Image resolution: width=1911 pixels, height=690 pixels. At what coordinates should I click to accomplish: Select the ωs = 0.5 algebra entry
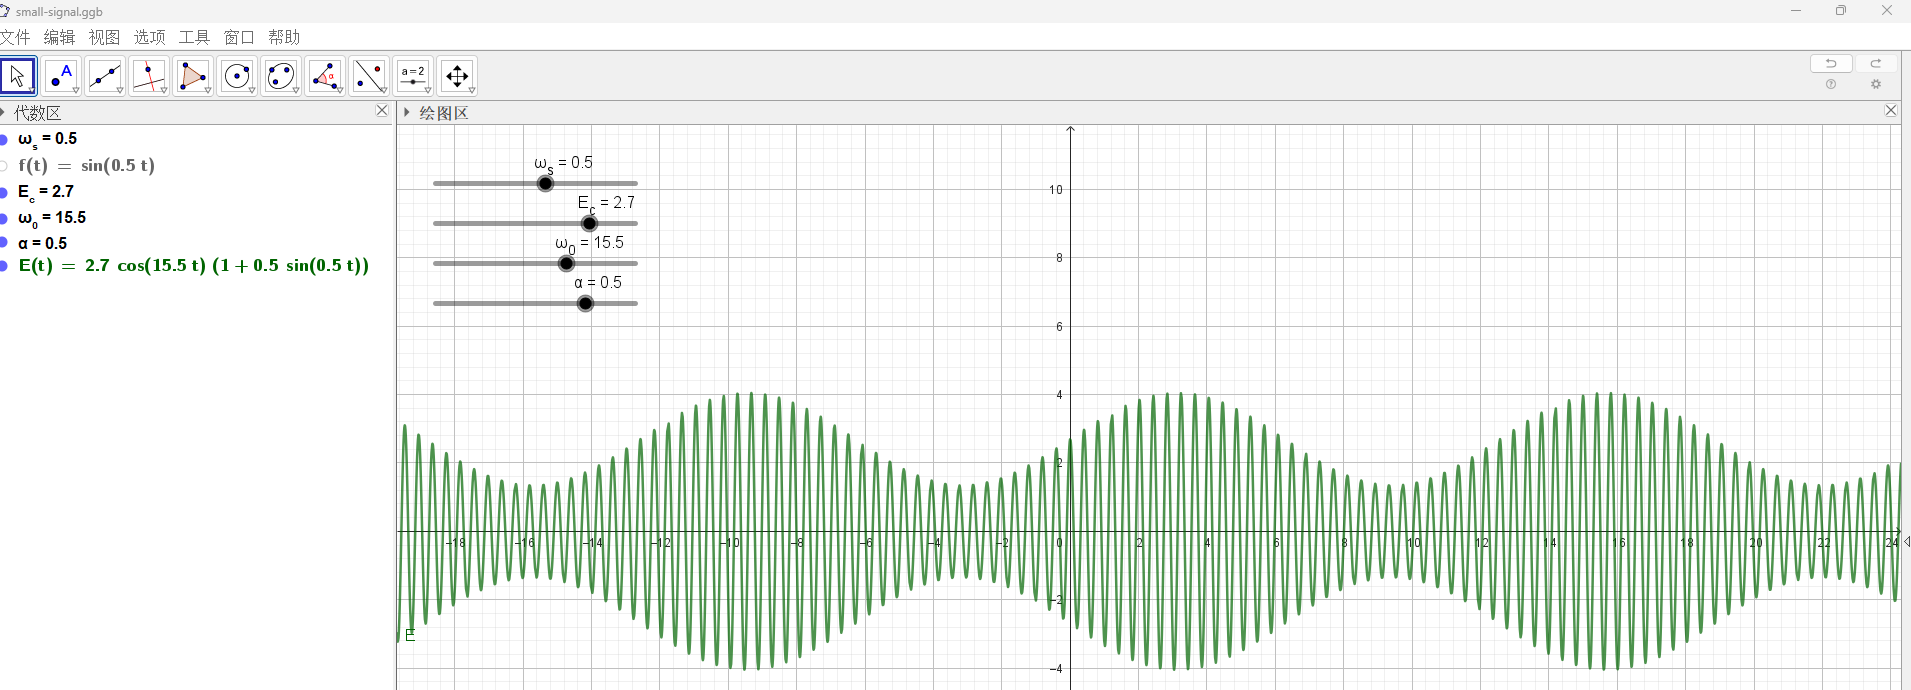click(x=48, y=140)
